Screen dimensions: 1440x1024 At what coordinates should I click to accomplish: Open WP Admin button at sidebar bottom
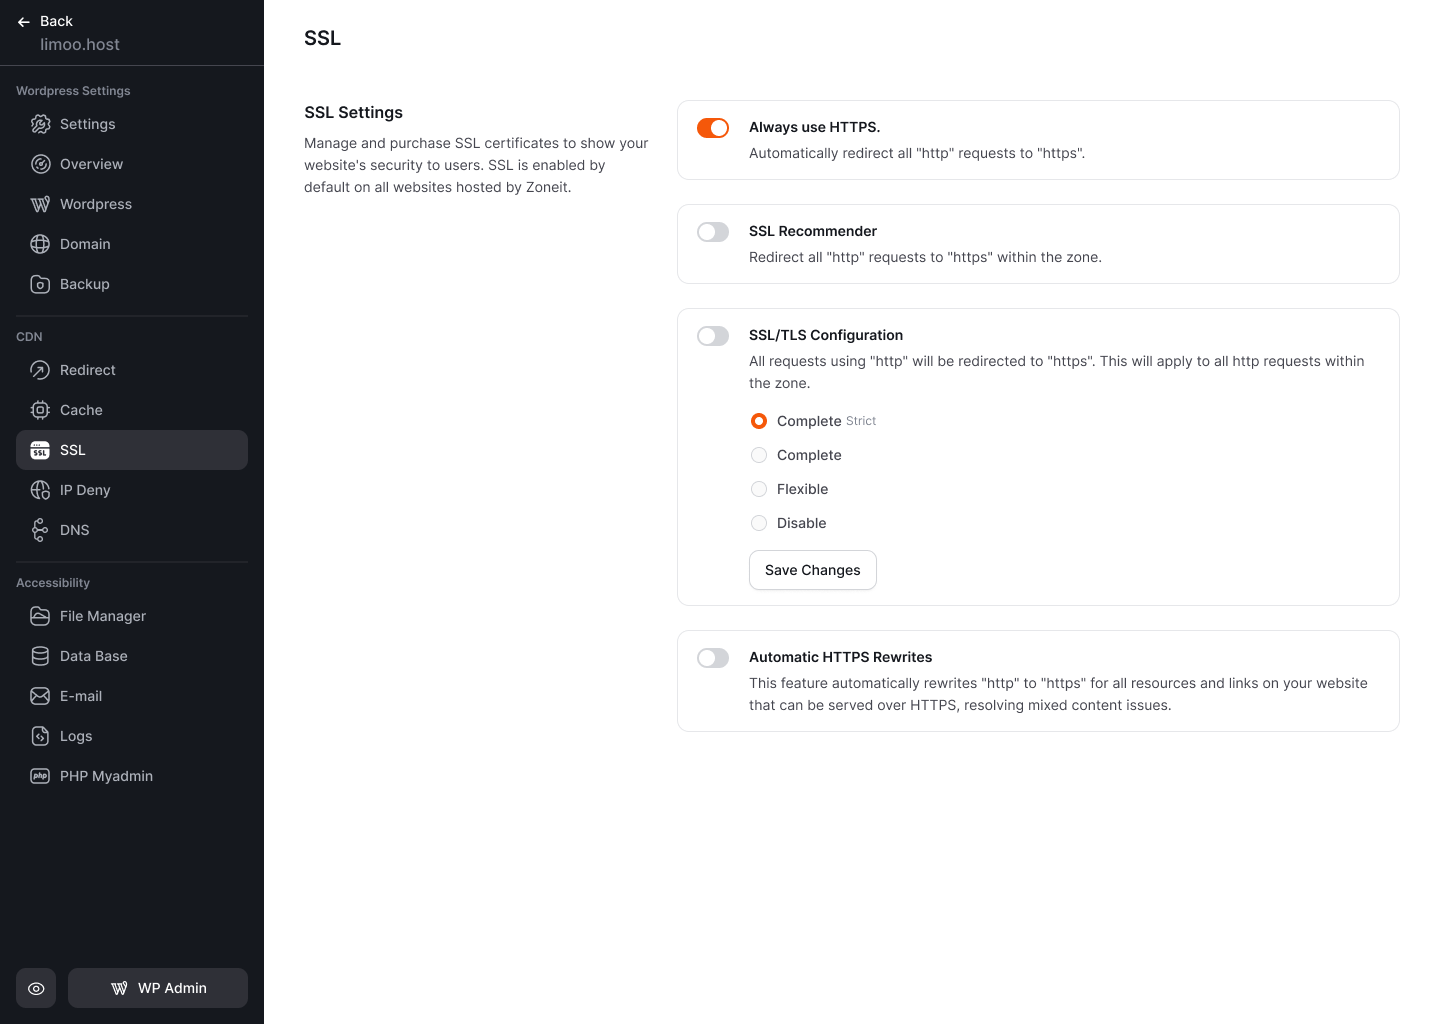[x=158, y=988]
